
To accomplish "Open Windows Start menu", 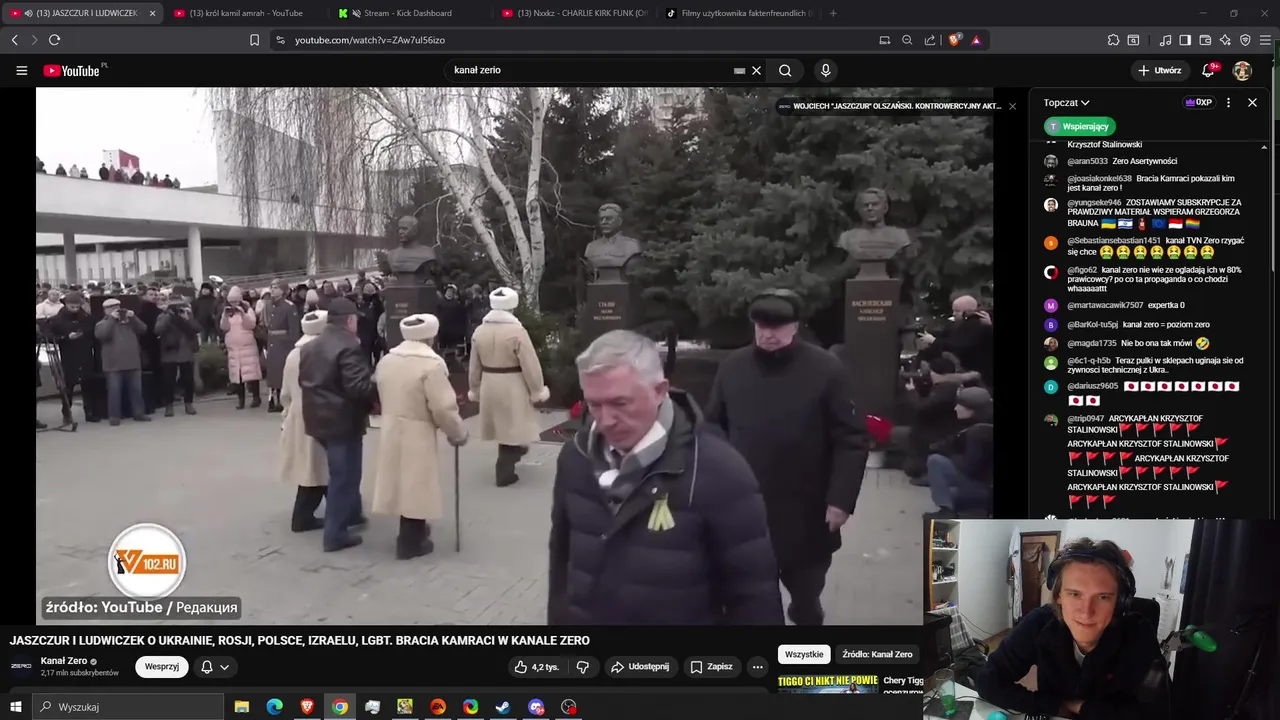I will click(15, 707).
